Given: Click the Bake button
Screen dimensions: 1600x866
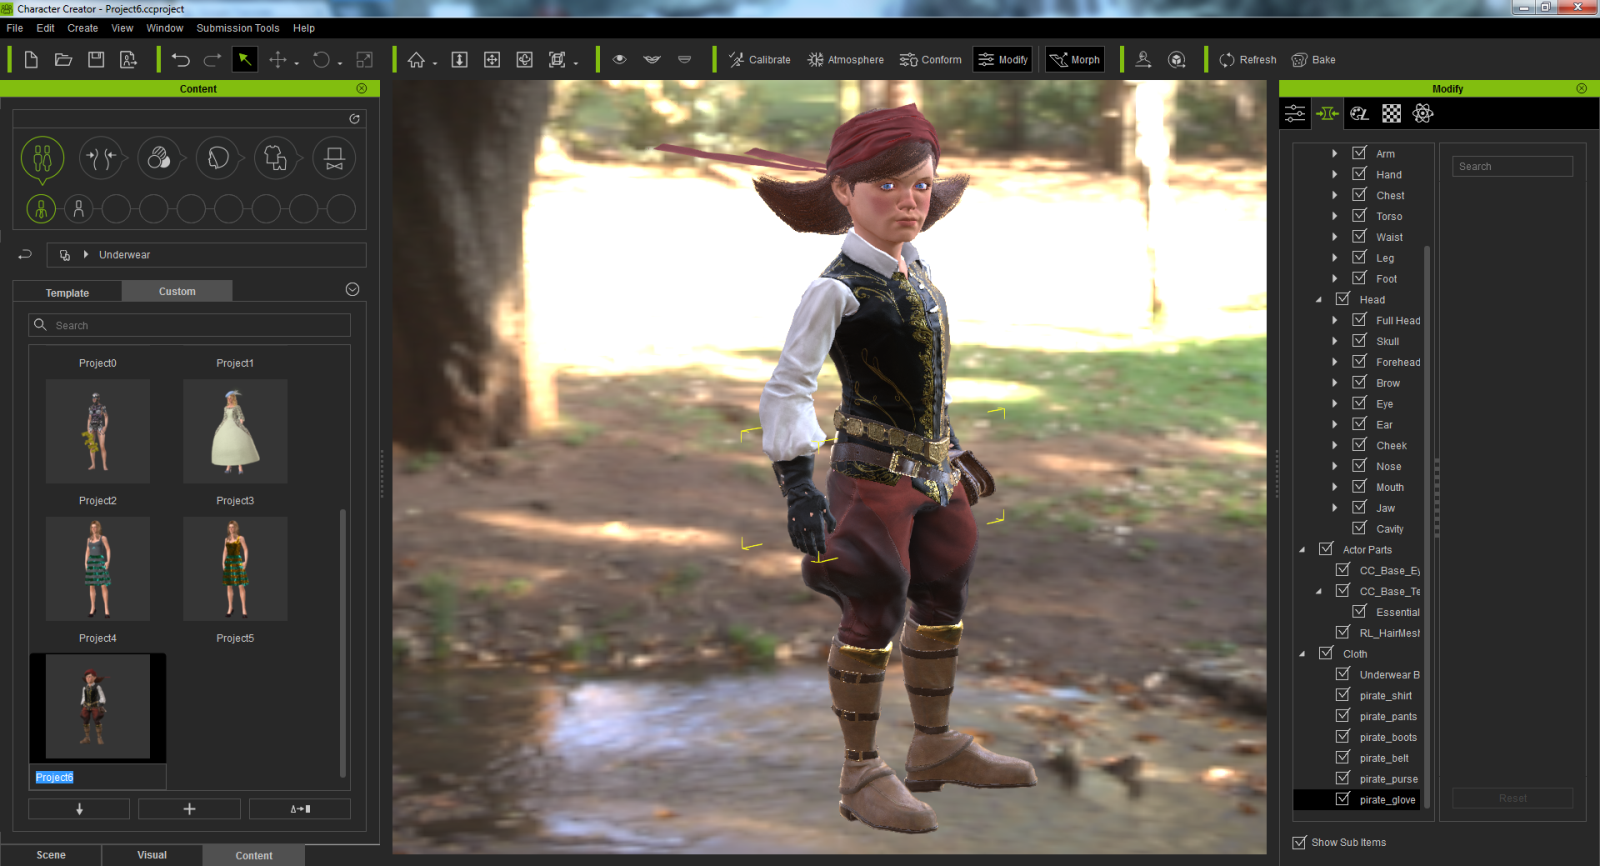Looking at the screenshot, I should coord(1314,60).
